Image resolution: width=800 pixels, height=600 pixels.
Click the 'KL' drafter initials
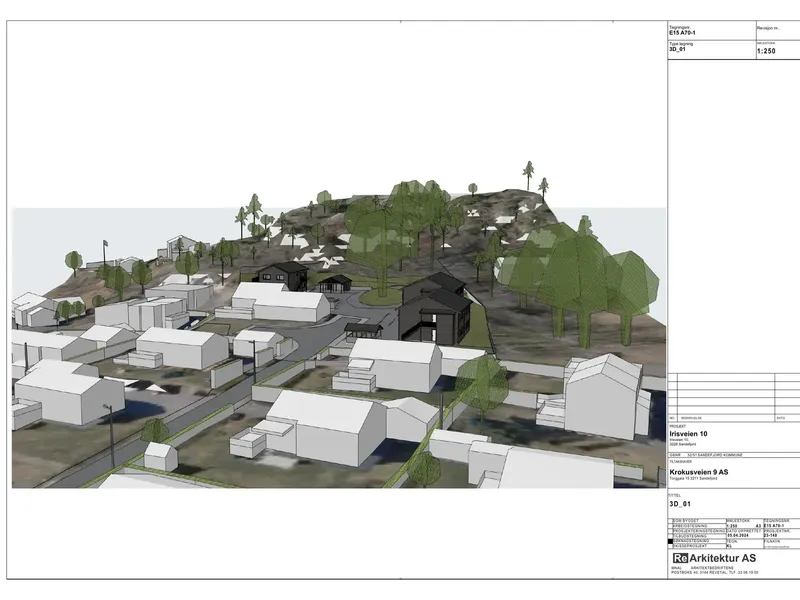pos(729,546)
